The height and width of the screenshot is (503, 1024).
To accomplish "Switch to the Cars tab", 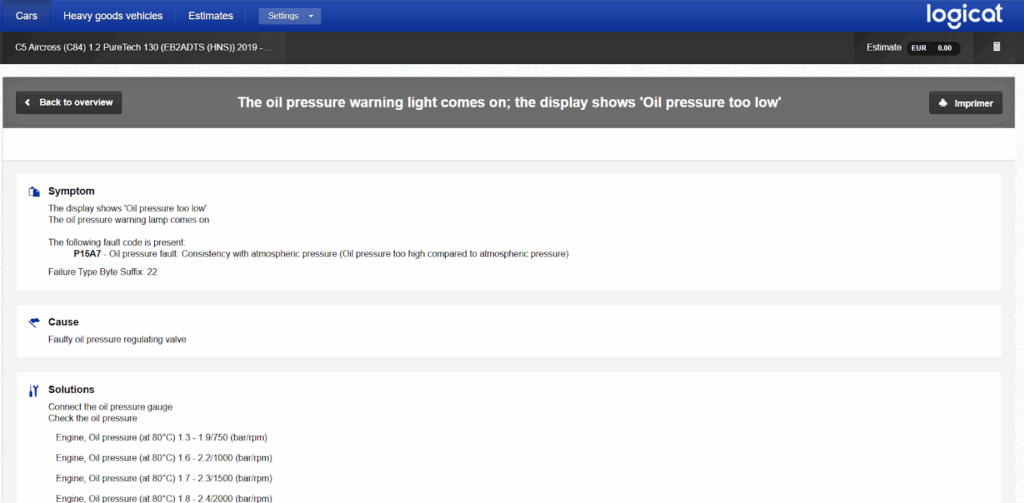I will 26,16.
